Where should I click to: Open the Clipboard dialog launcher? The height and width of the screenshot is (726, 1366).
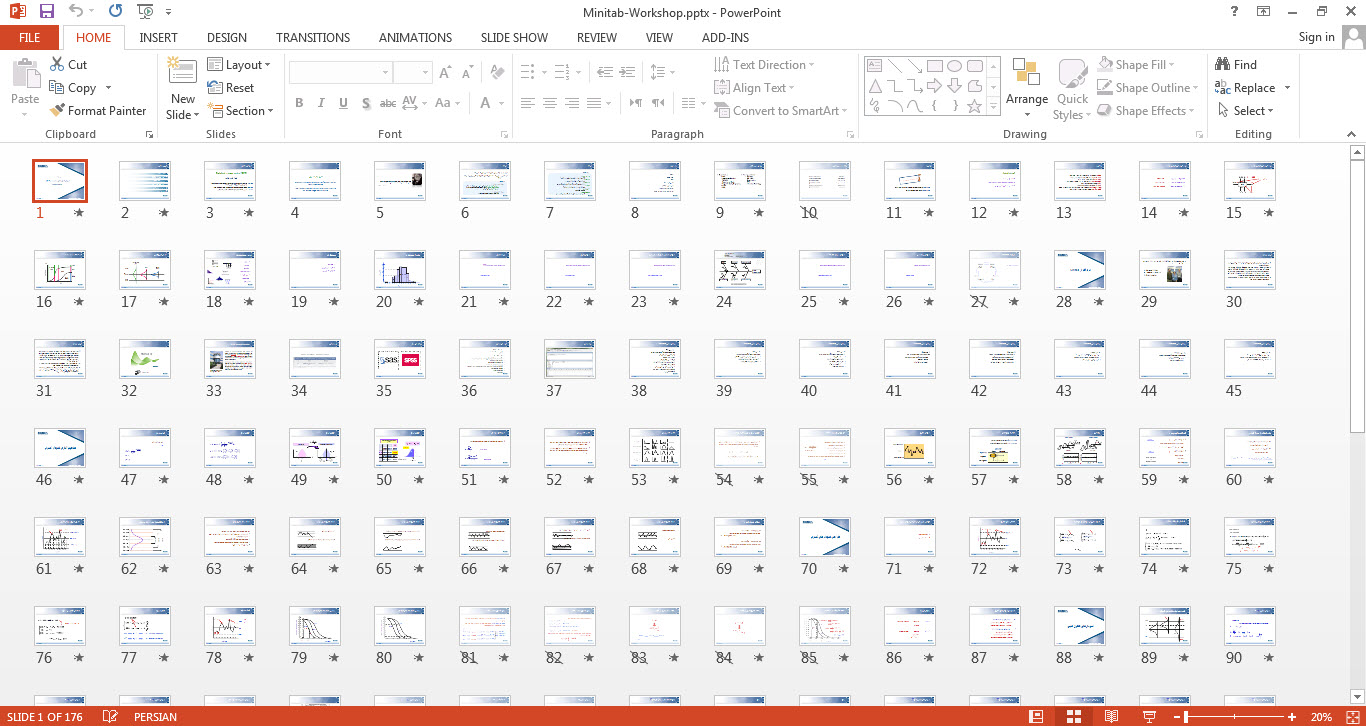click(x=150, y=134)
